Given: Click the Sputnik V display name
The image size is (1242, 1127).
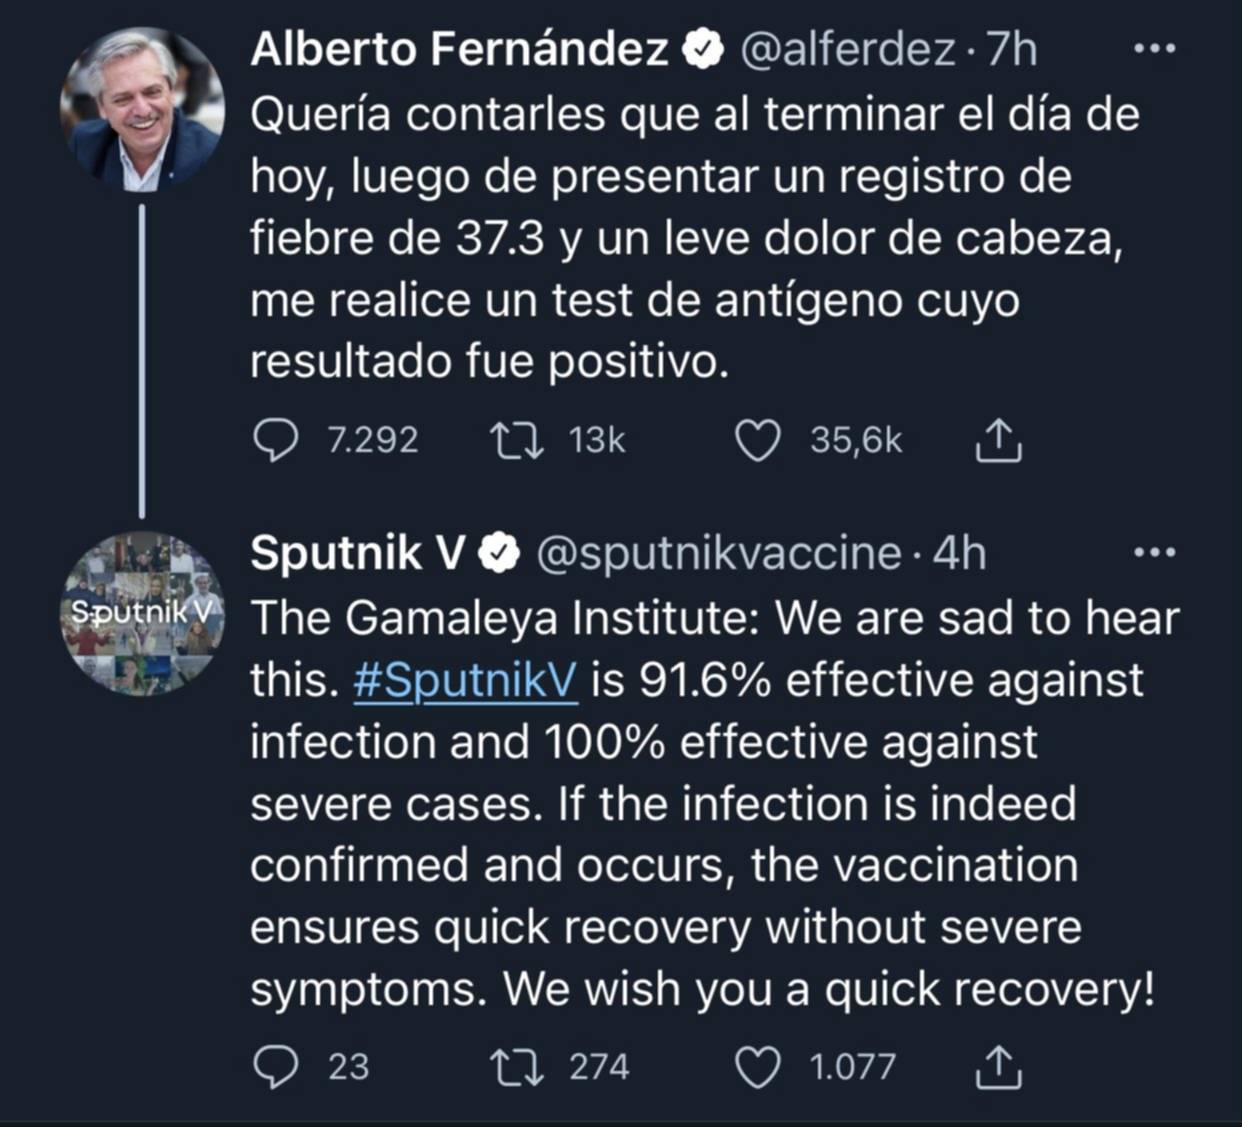Looking at the screenshot, I should pyautogui.click(x=358, y=553).
